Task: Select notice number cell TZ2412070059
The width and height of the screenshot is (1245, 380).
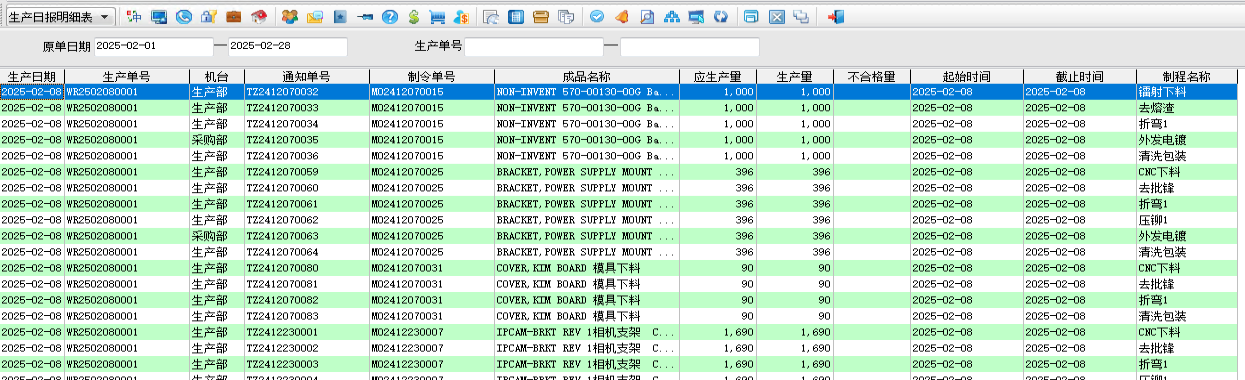Action: (306, 171)
